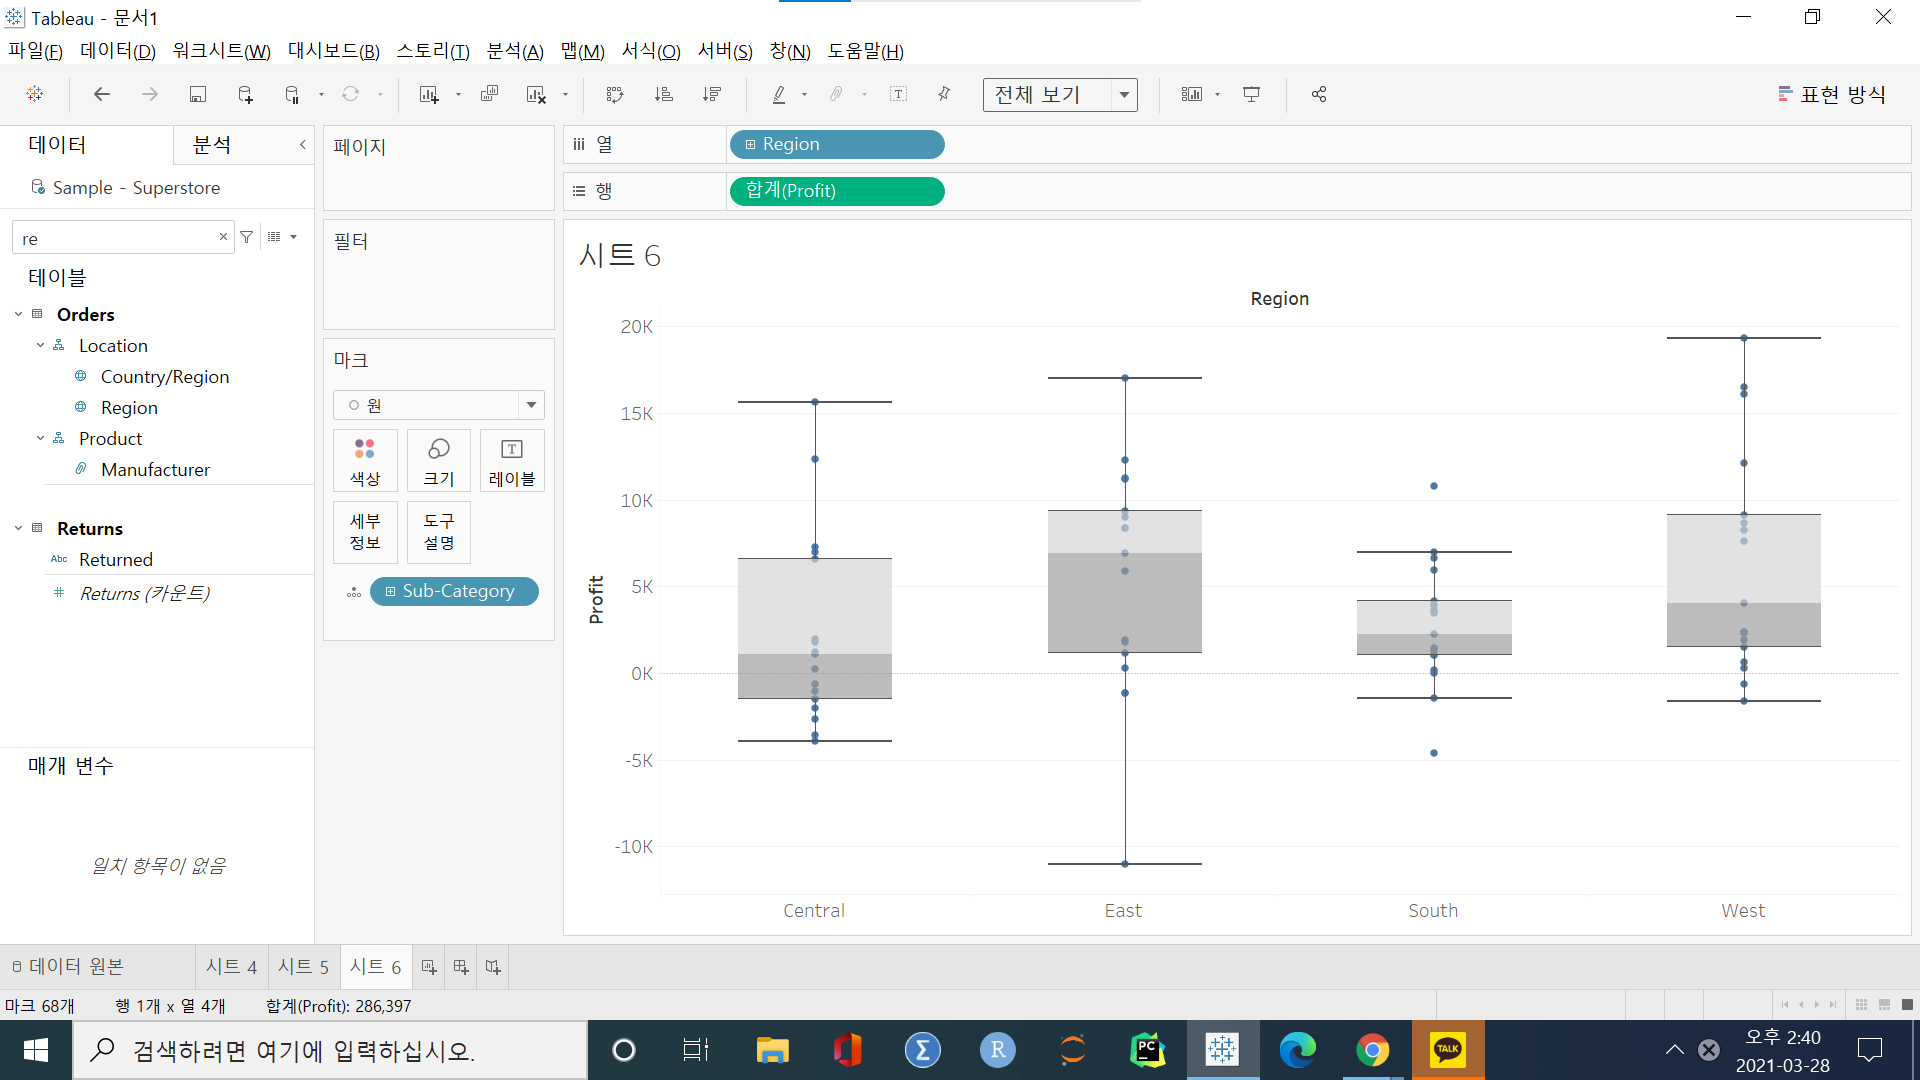Open the 분석(A) menu
The width and height of the screenshot is (1920, 1080).
[x=514, y=51]
